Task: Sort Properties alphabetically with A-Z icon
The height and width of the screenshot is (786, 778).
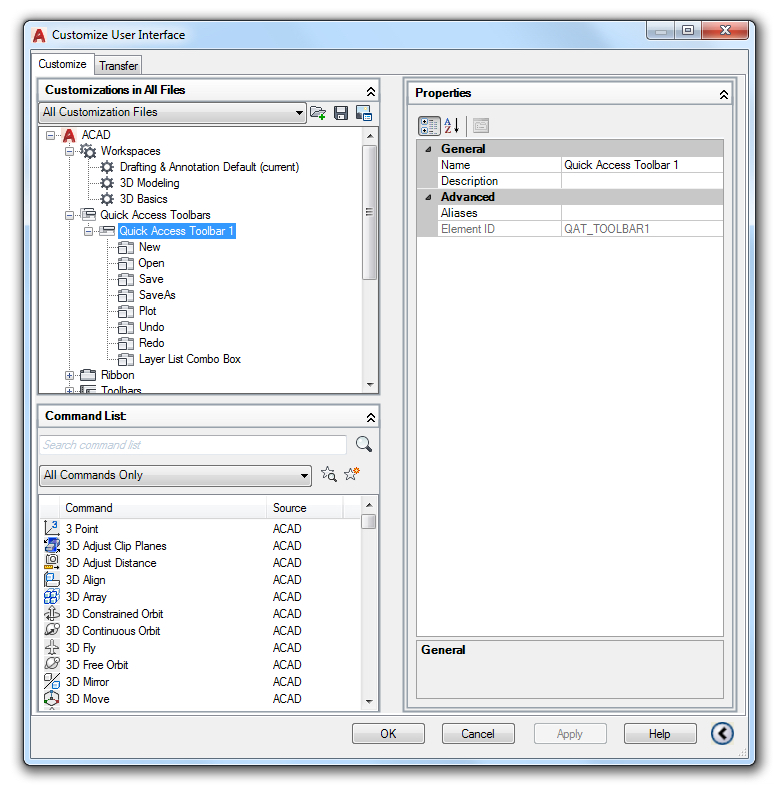Action: coord(452,126)
